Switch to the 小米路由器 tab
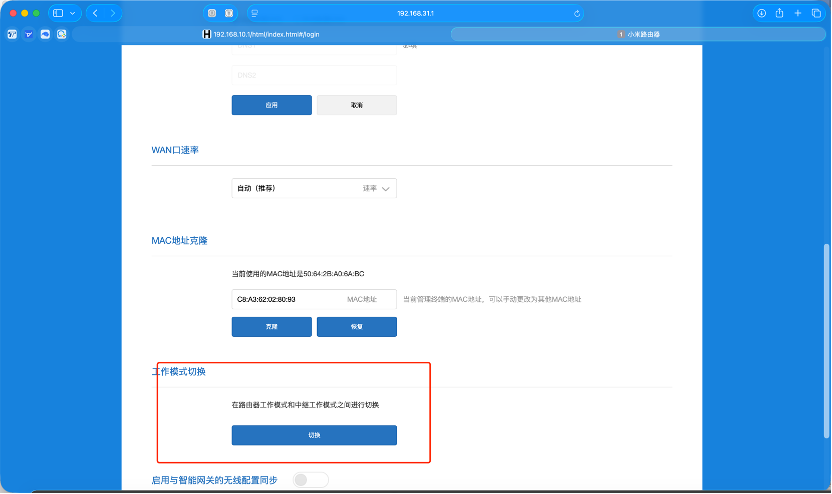 (x=638, y=34)
